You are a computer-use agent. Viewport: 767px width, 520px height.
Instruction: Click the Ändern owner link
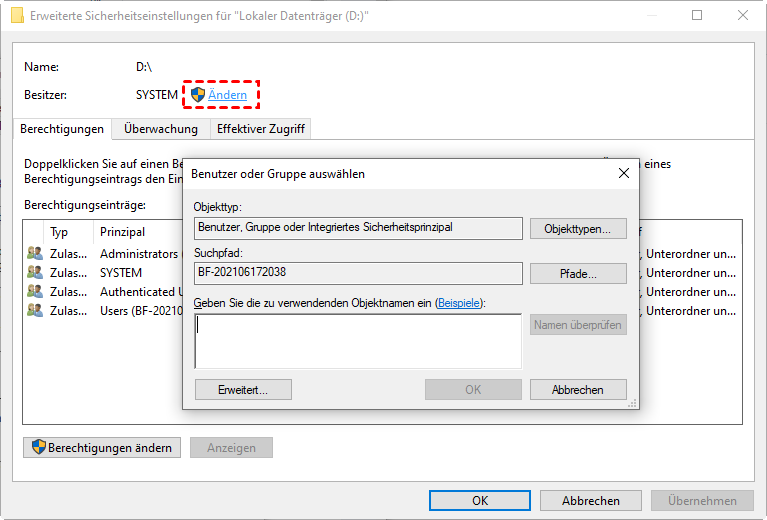pos(227,95)
